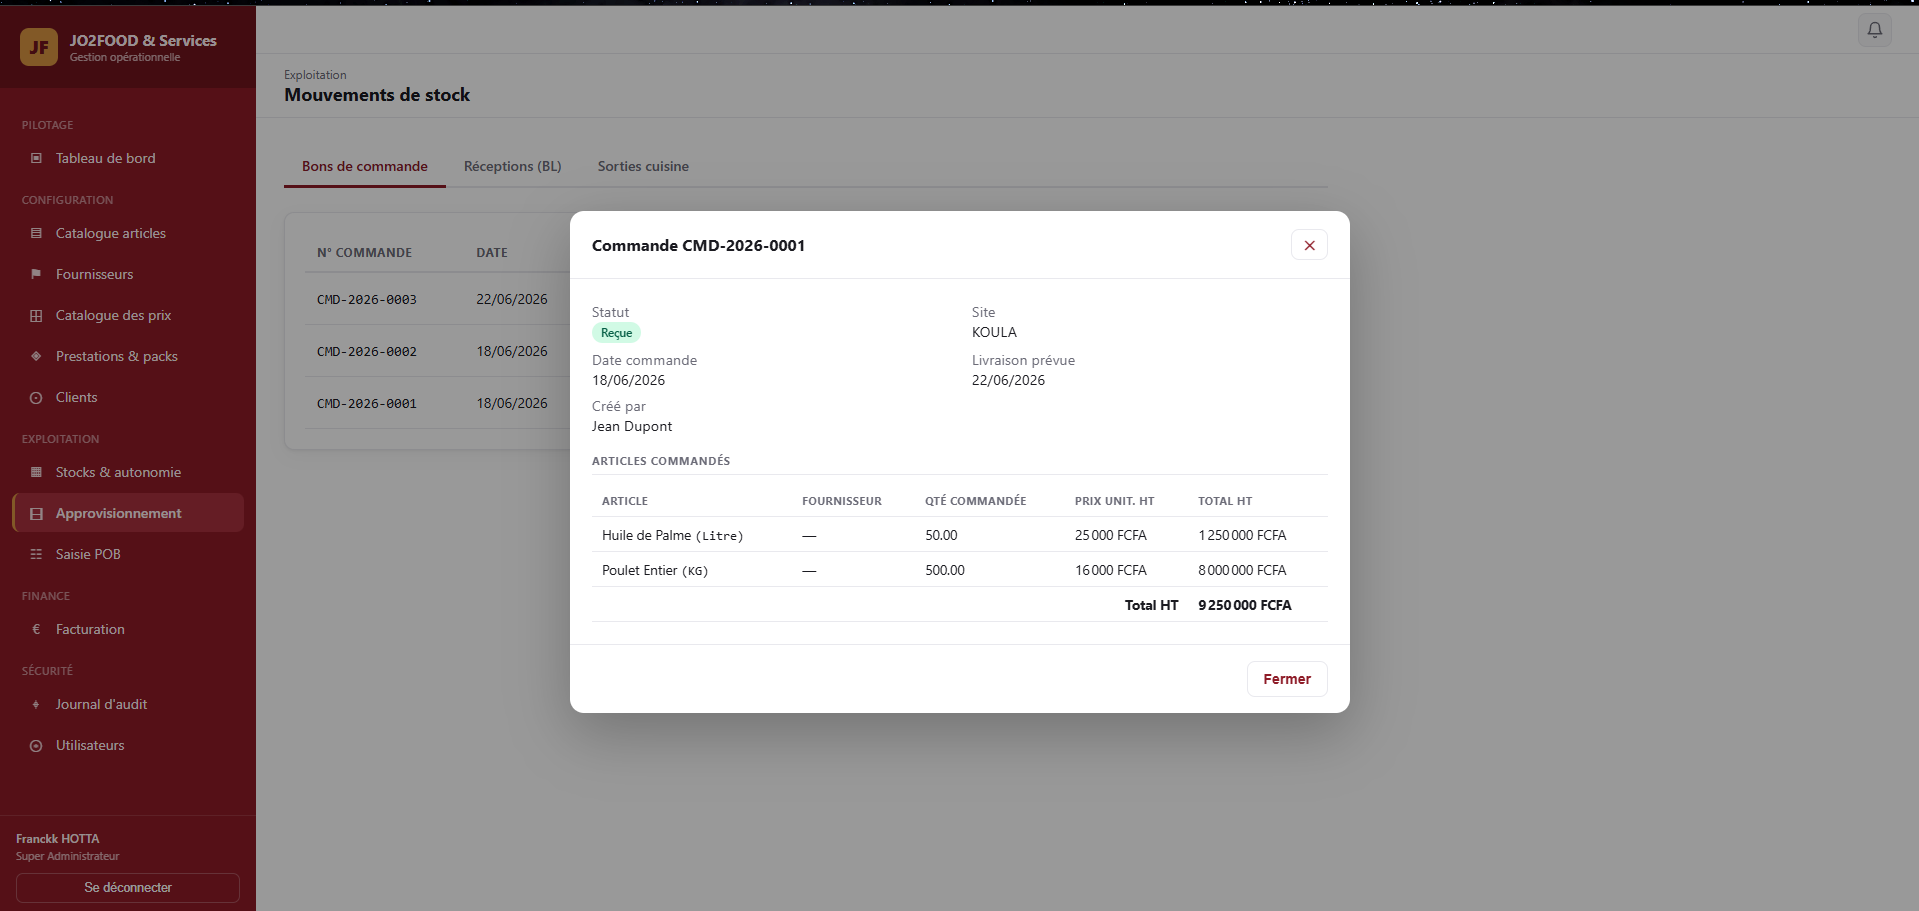Image resolution: width=1919 pixels, height=911 pixels.
Task: Click the date 22/06/2026 in CMD-2026-0003 row
Action: click(x=512, y=299)
